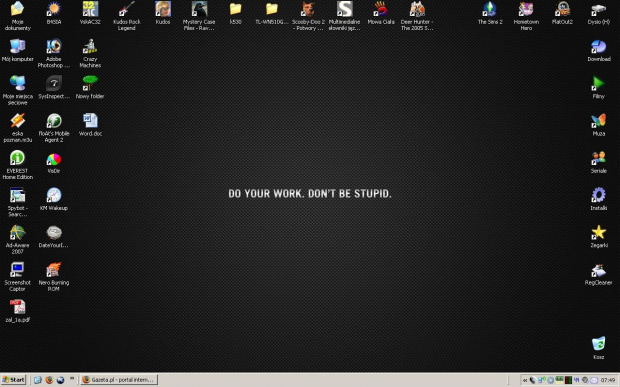Launch Firefox from Quick Launch
620x387 pixels.
[49, 380]
